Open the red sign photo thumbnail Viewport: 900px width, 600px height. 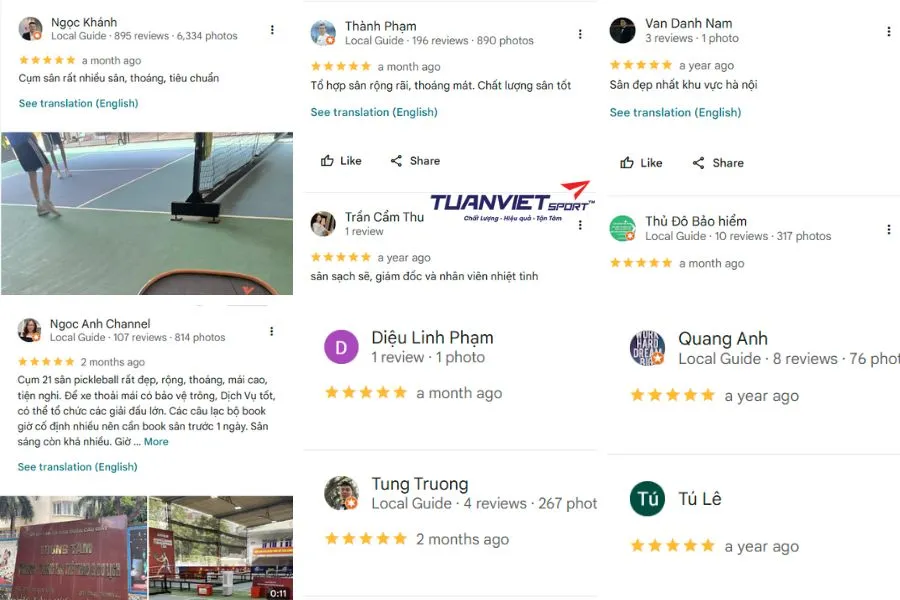pos(73,548)
